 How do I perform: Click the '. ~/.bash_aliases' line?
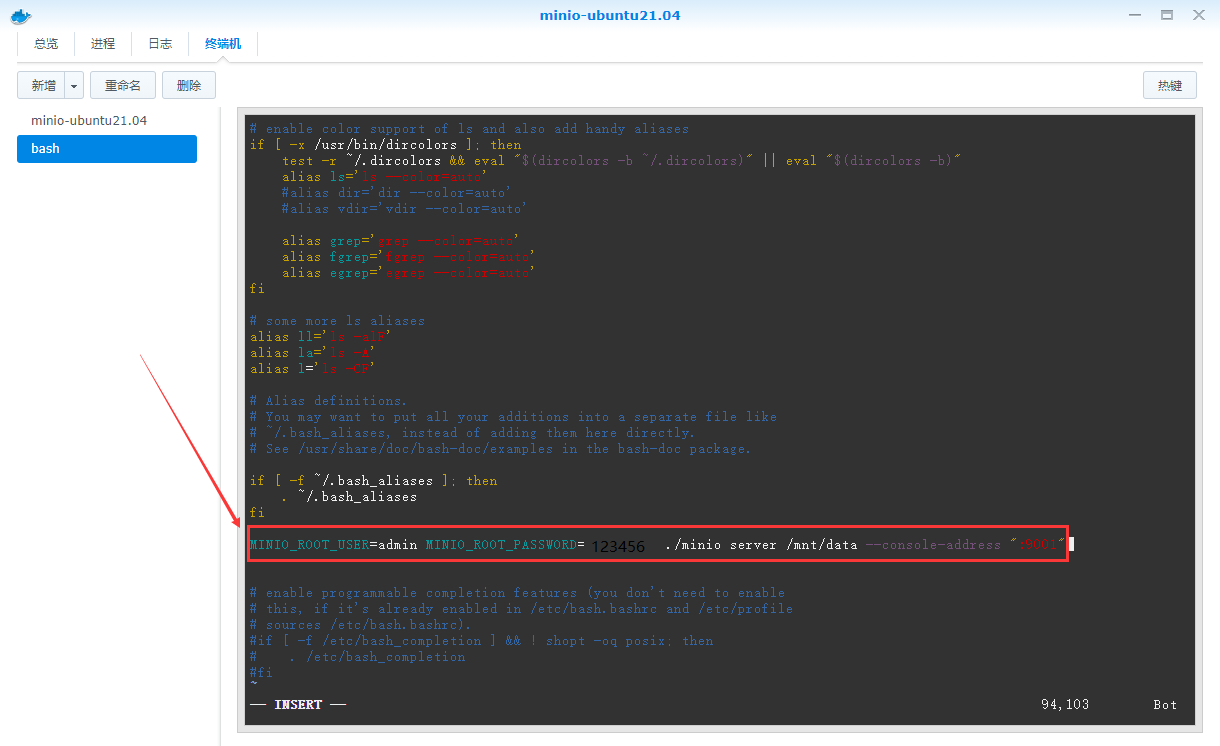pyautogui.click(x=349, y=497)
